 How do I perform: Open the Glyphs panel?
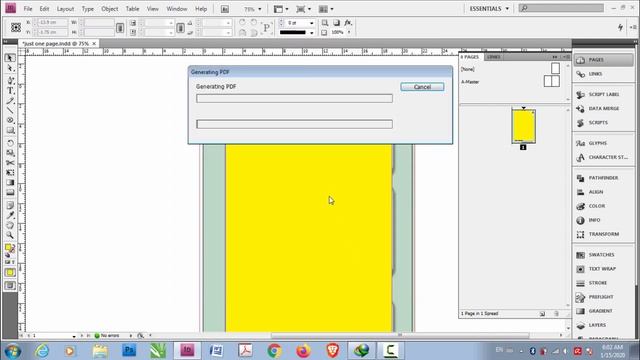click(x=604, y=143)
